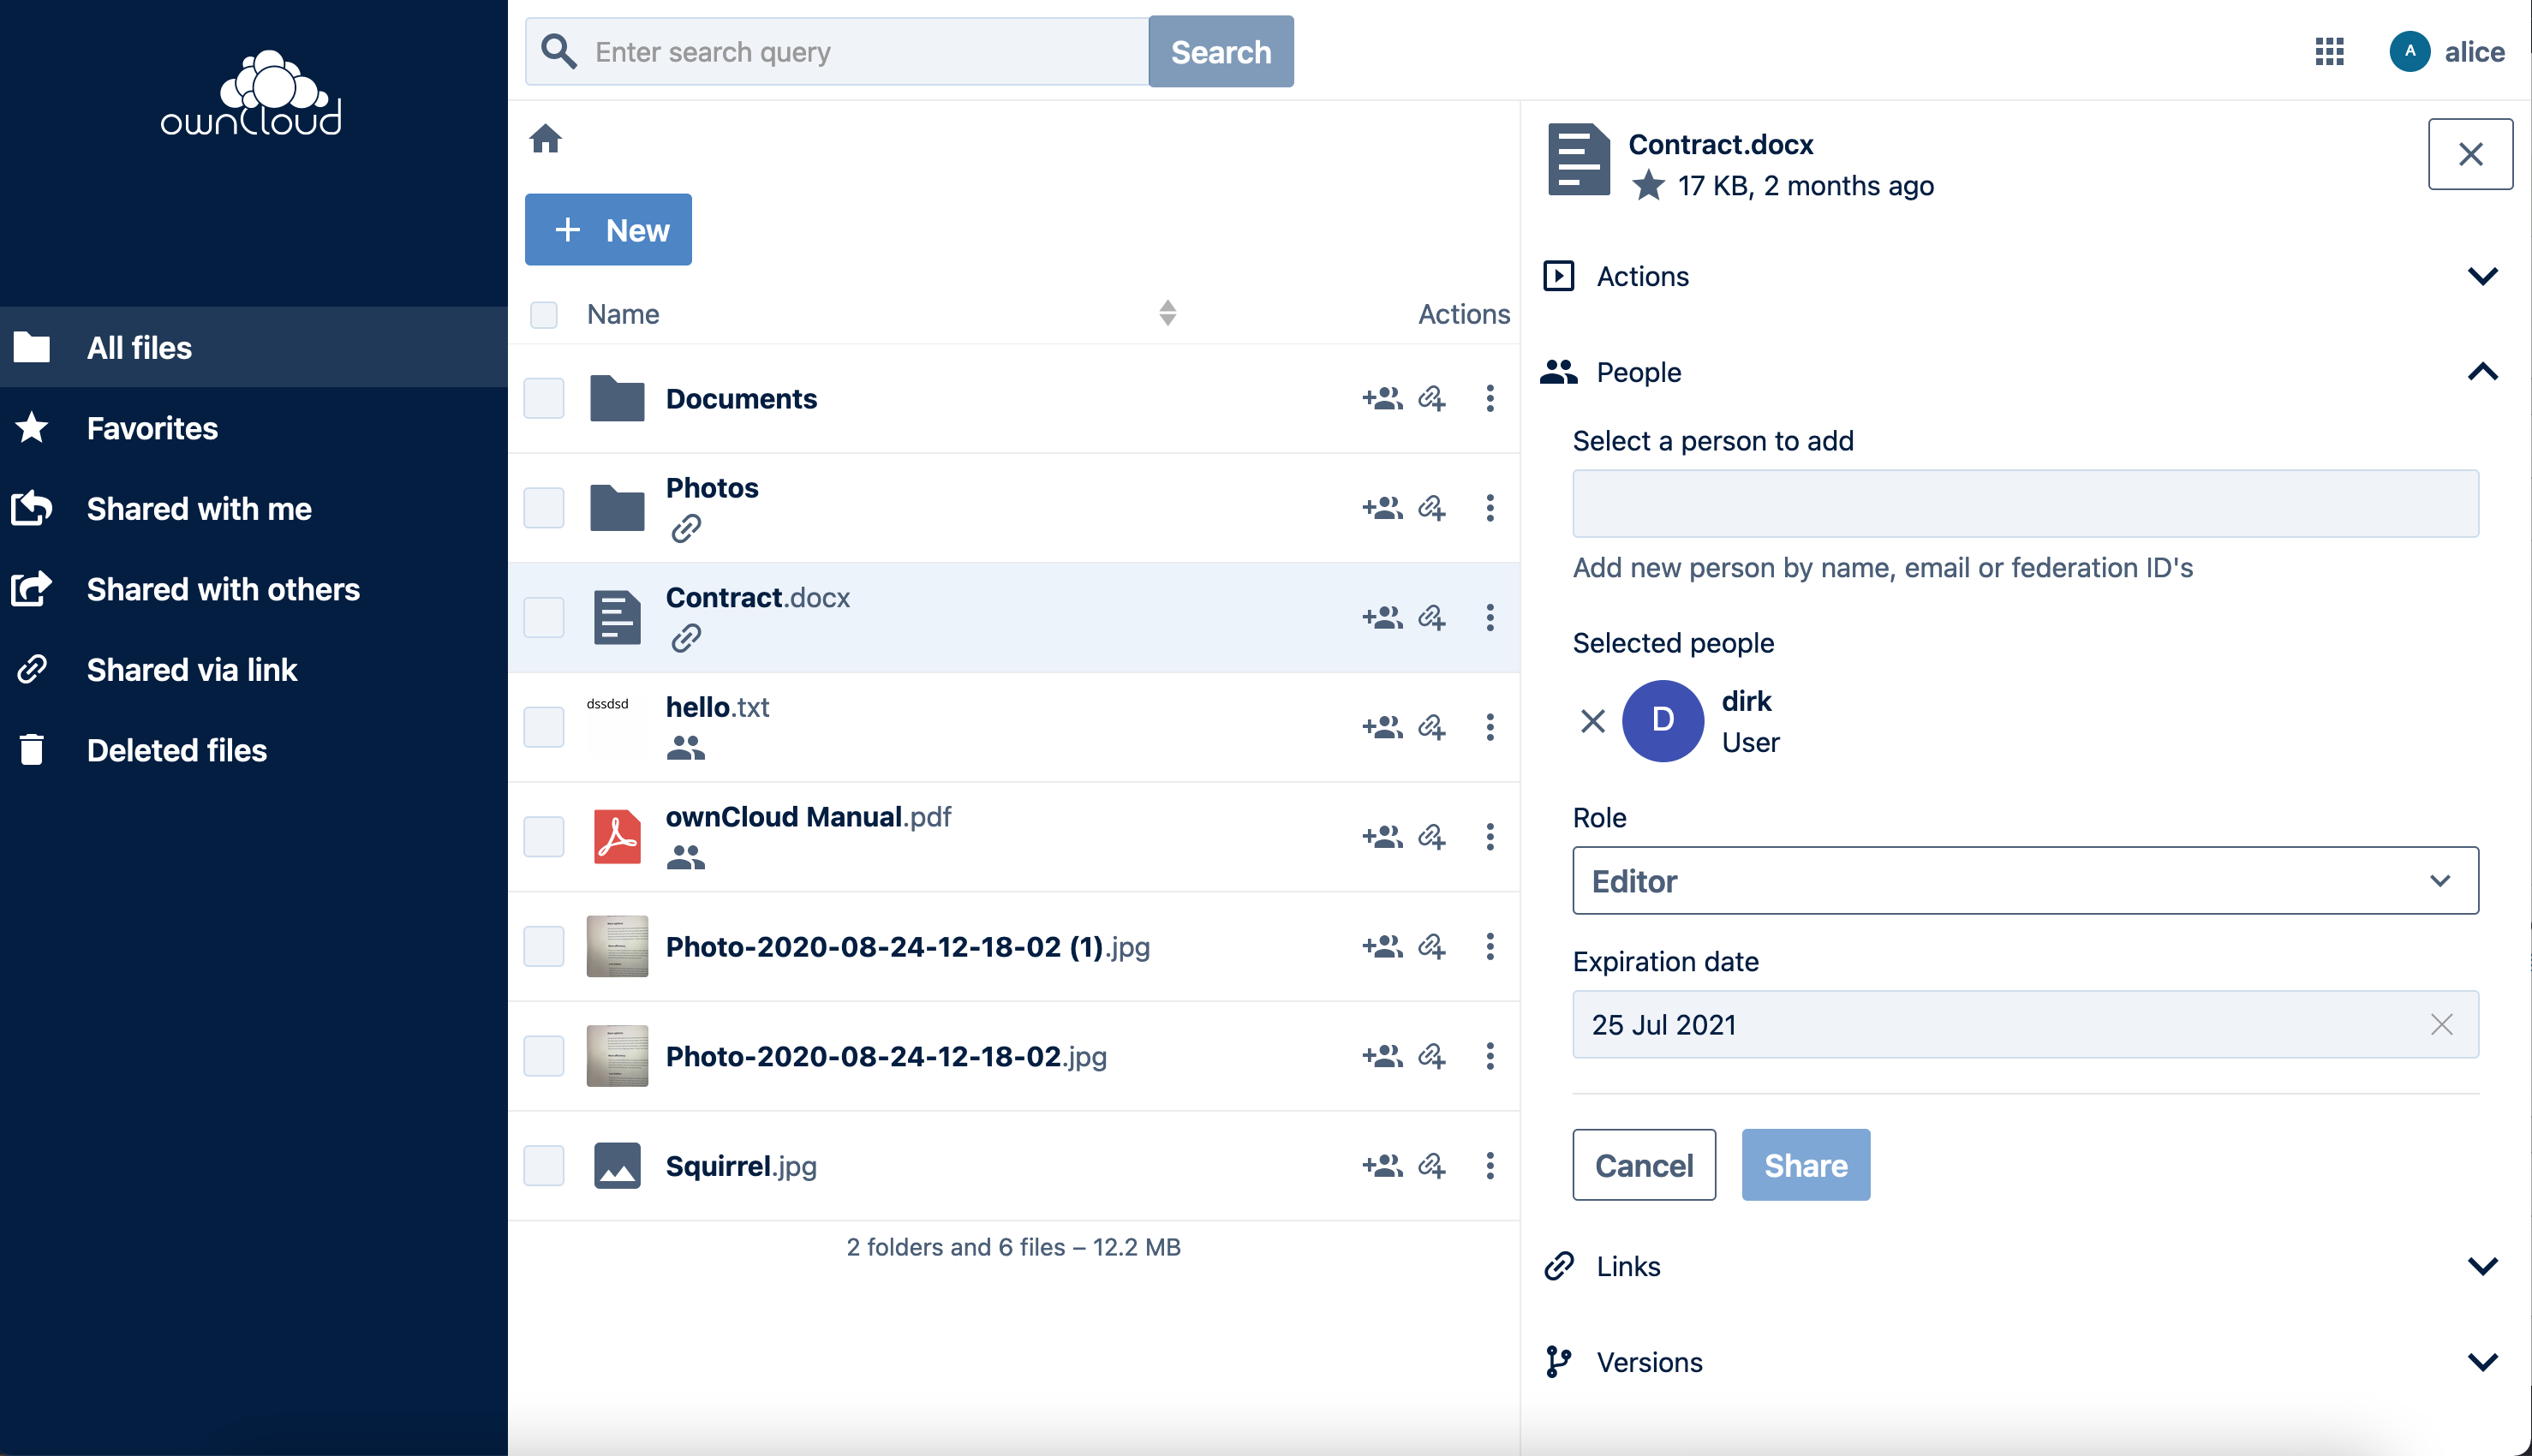This screenshot has height=1456, width=2532.
Task: Remove the expiration date from the share
Action: (x=2443, y=1024)
